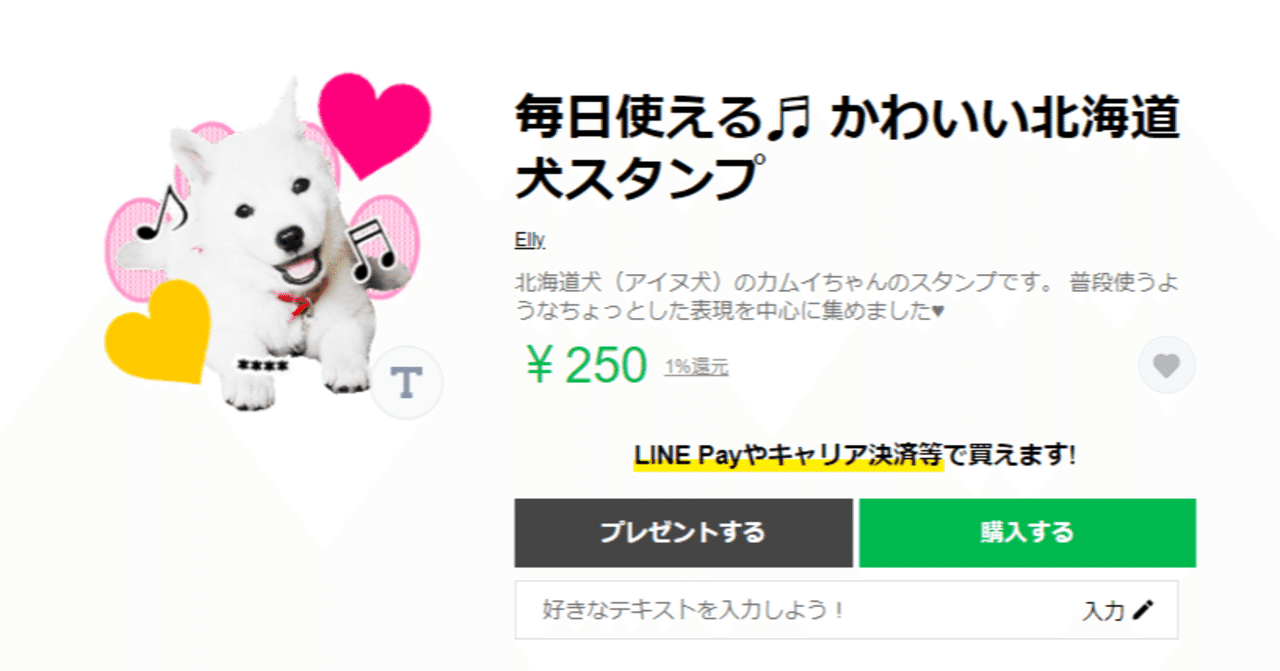This screenshot has width=1280, height=671.
Task: Click the beamed music note right of dog
Action: click(372, 250)
